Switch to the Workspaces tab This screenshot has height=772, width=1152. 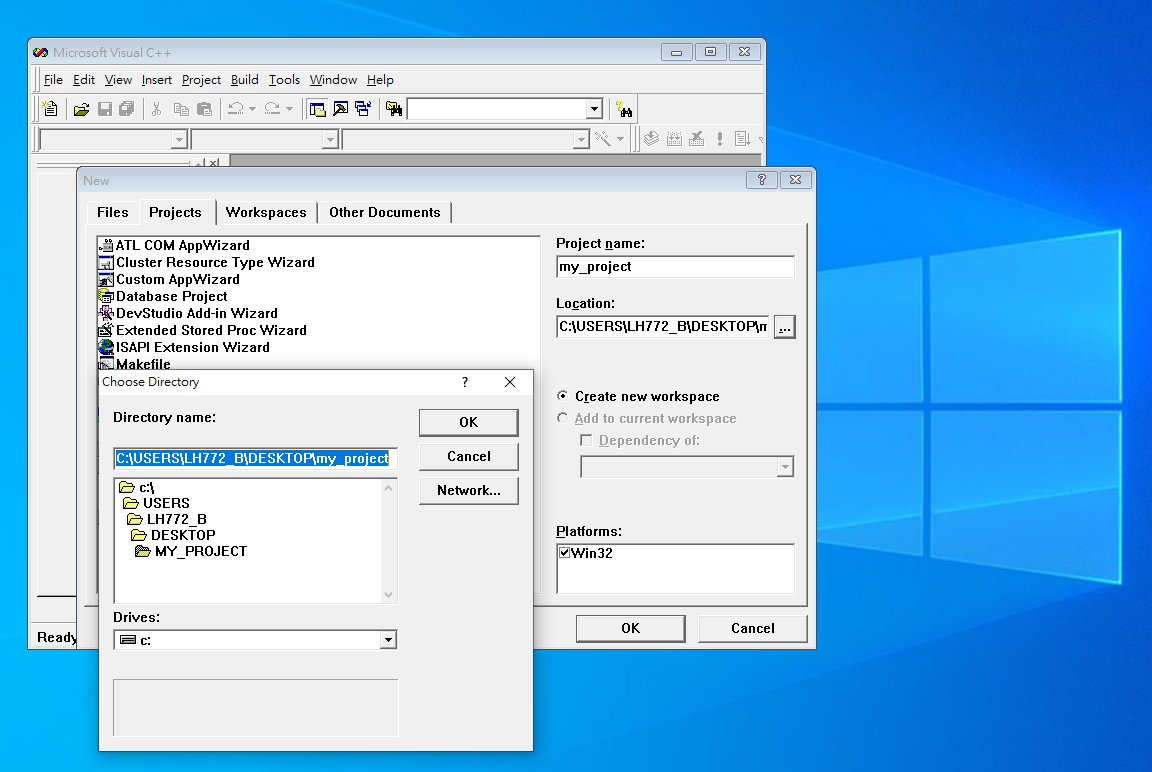tap(266, 212)
